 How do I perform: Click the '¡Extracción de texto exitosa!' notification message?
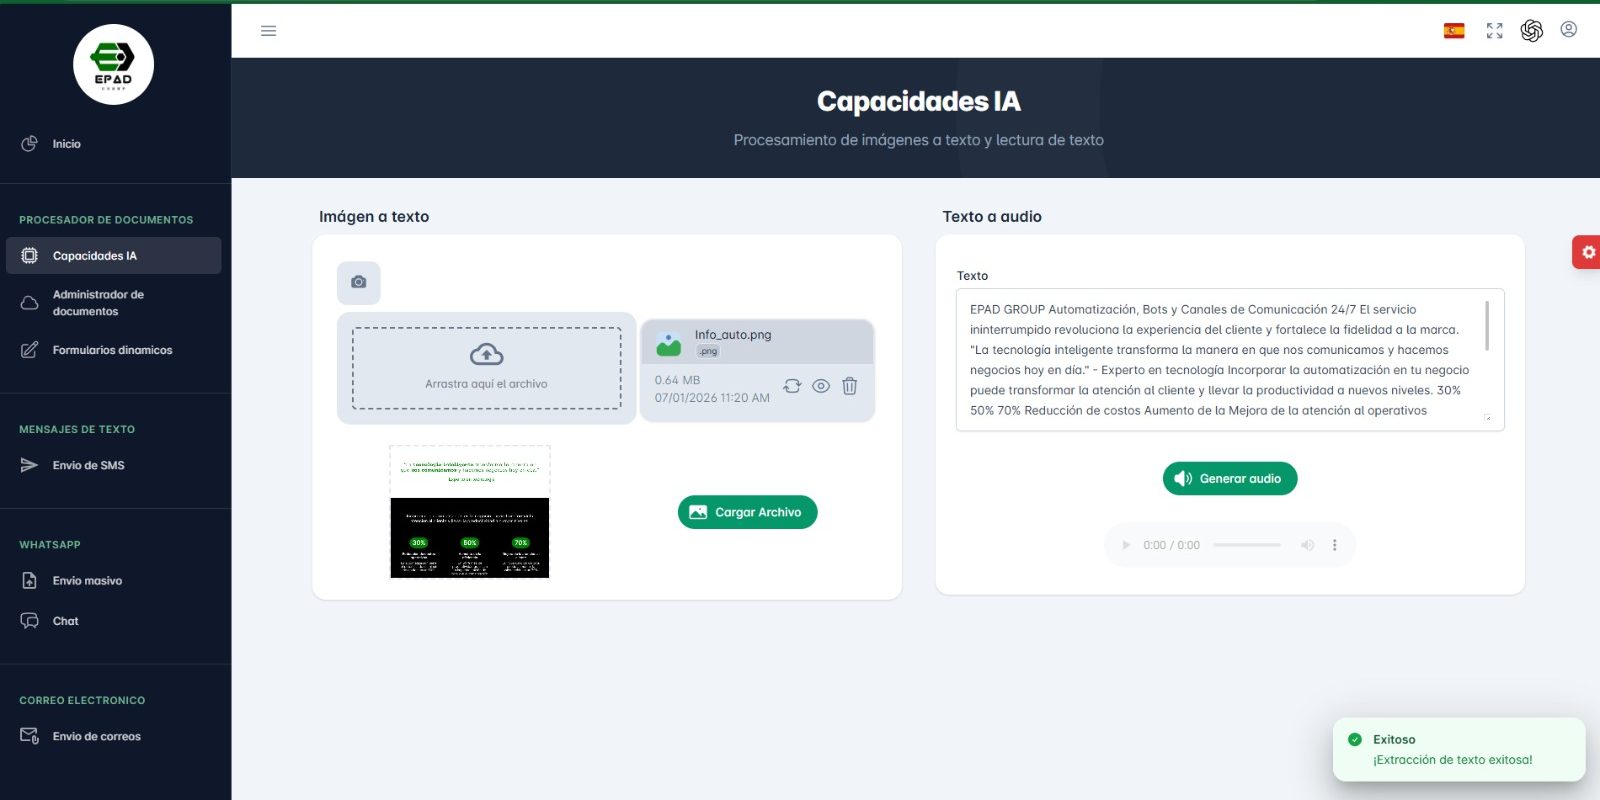point(1452,760)
